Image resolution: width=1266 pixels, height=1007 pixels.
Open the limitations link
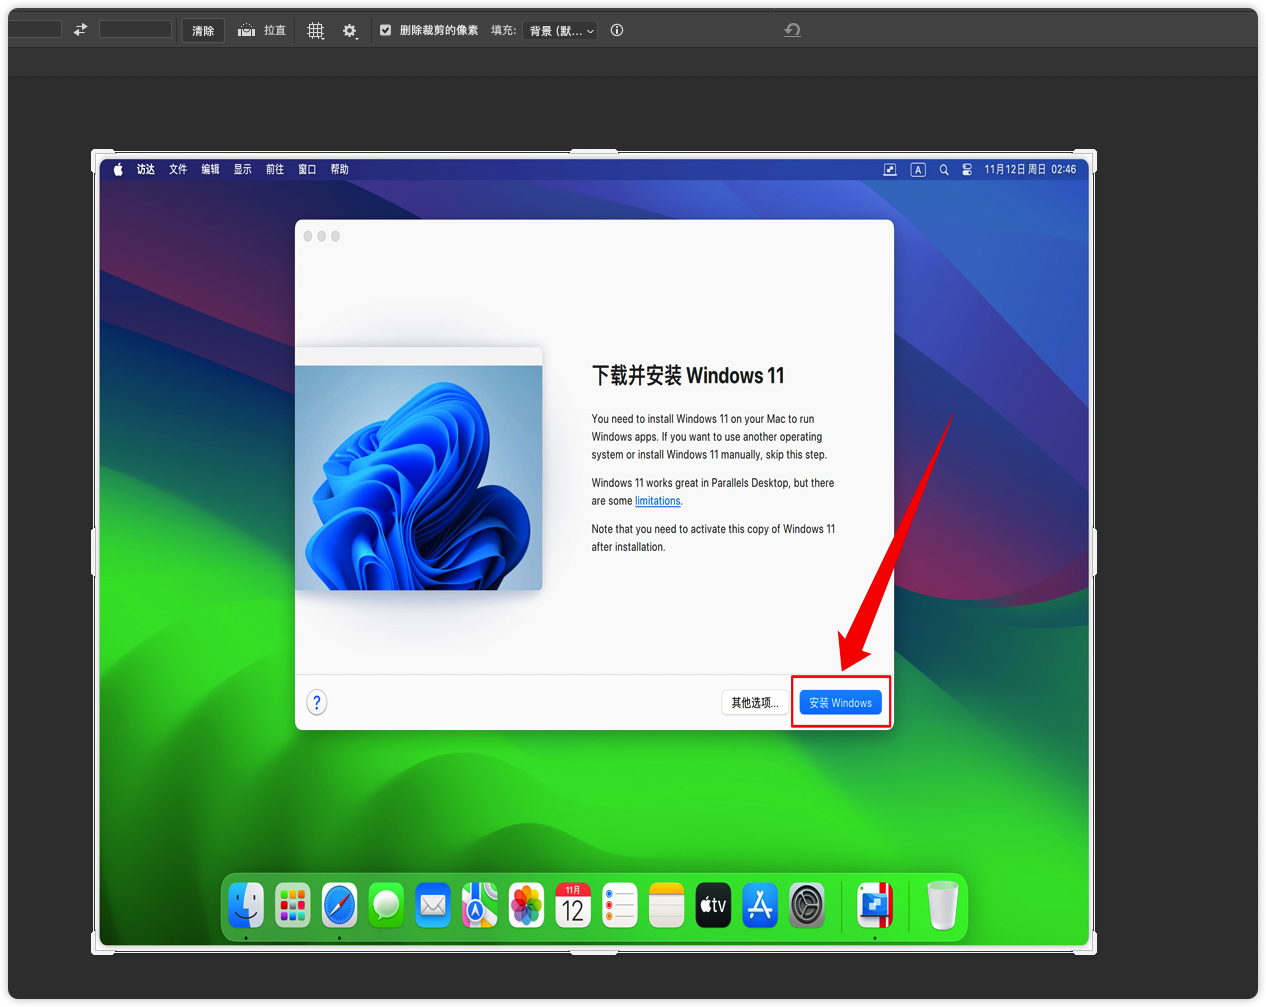click(x=657, y=501)
